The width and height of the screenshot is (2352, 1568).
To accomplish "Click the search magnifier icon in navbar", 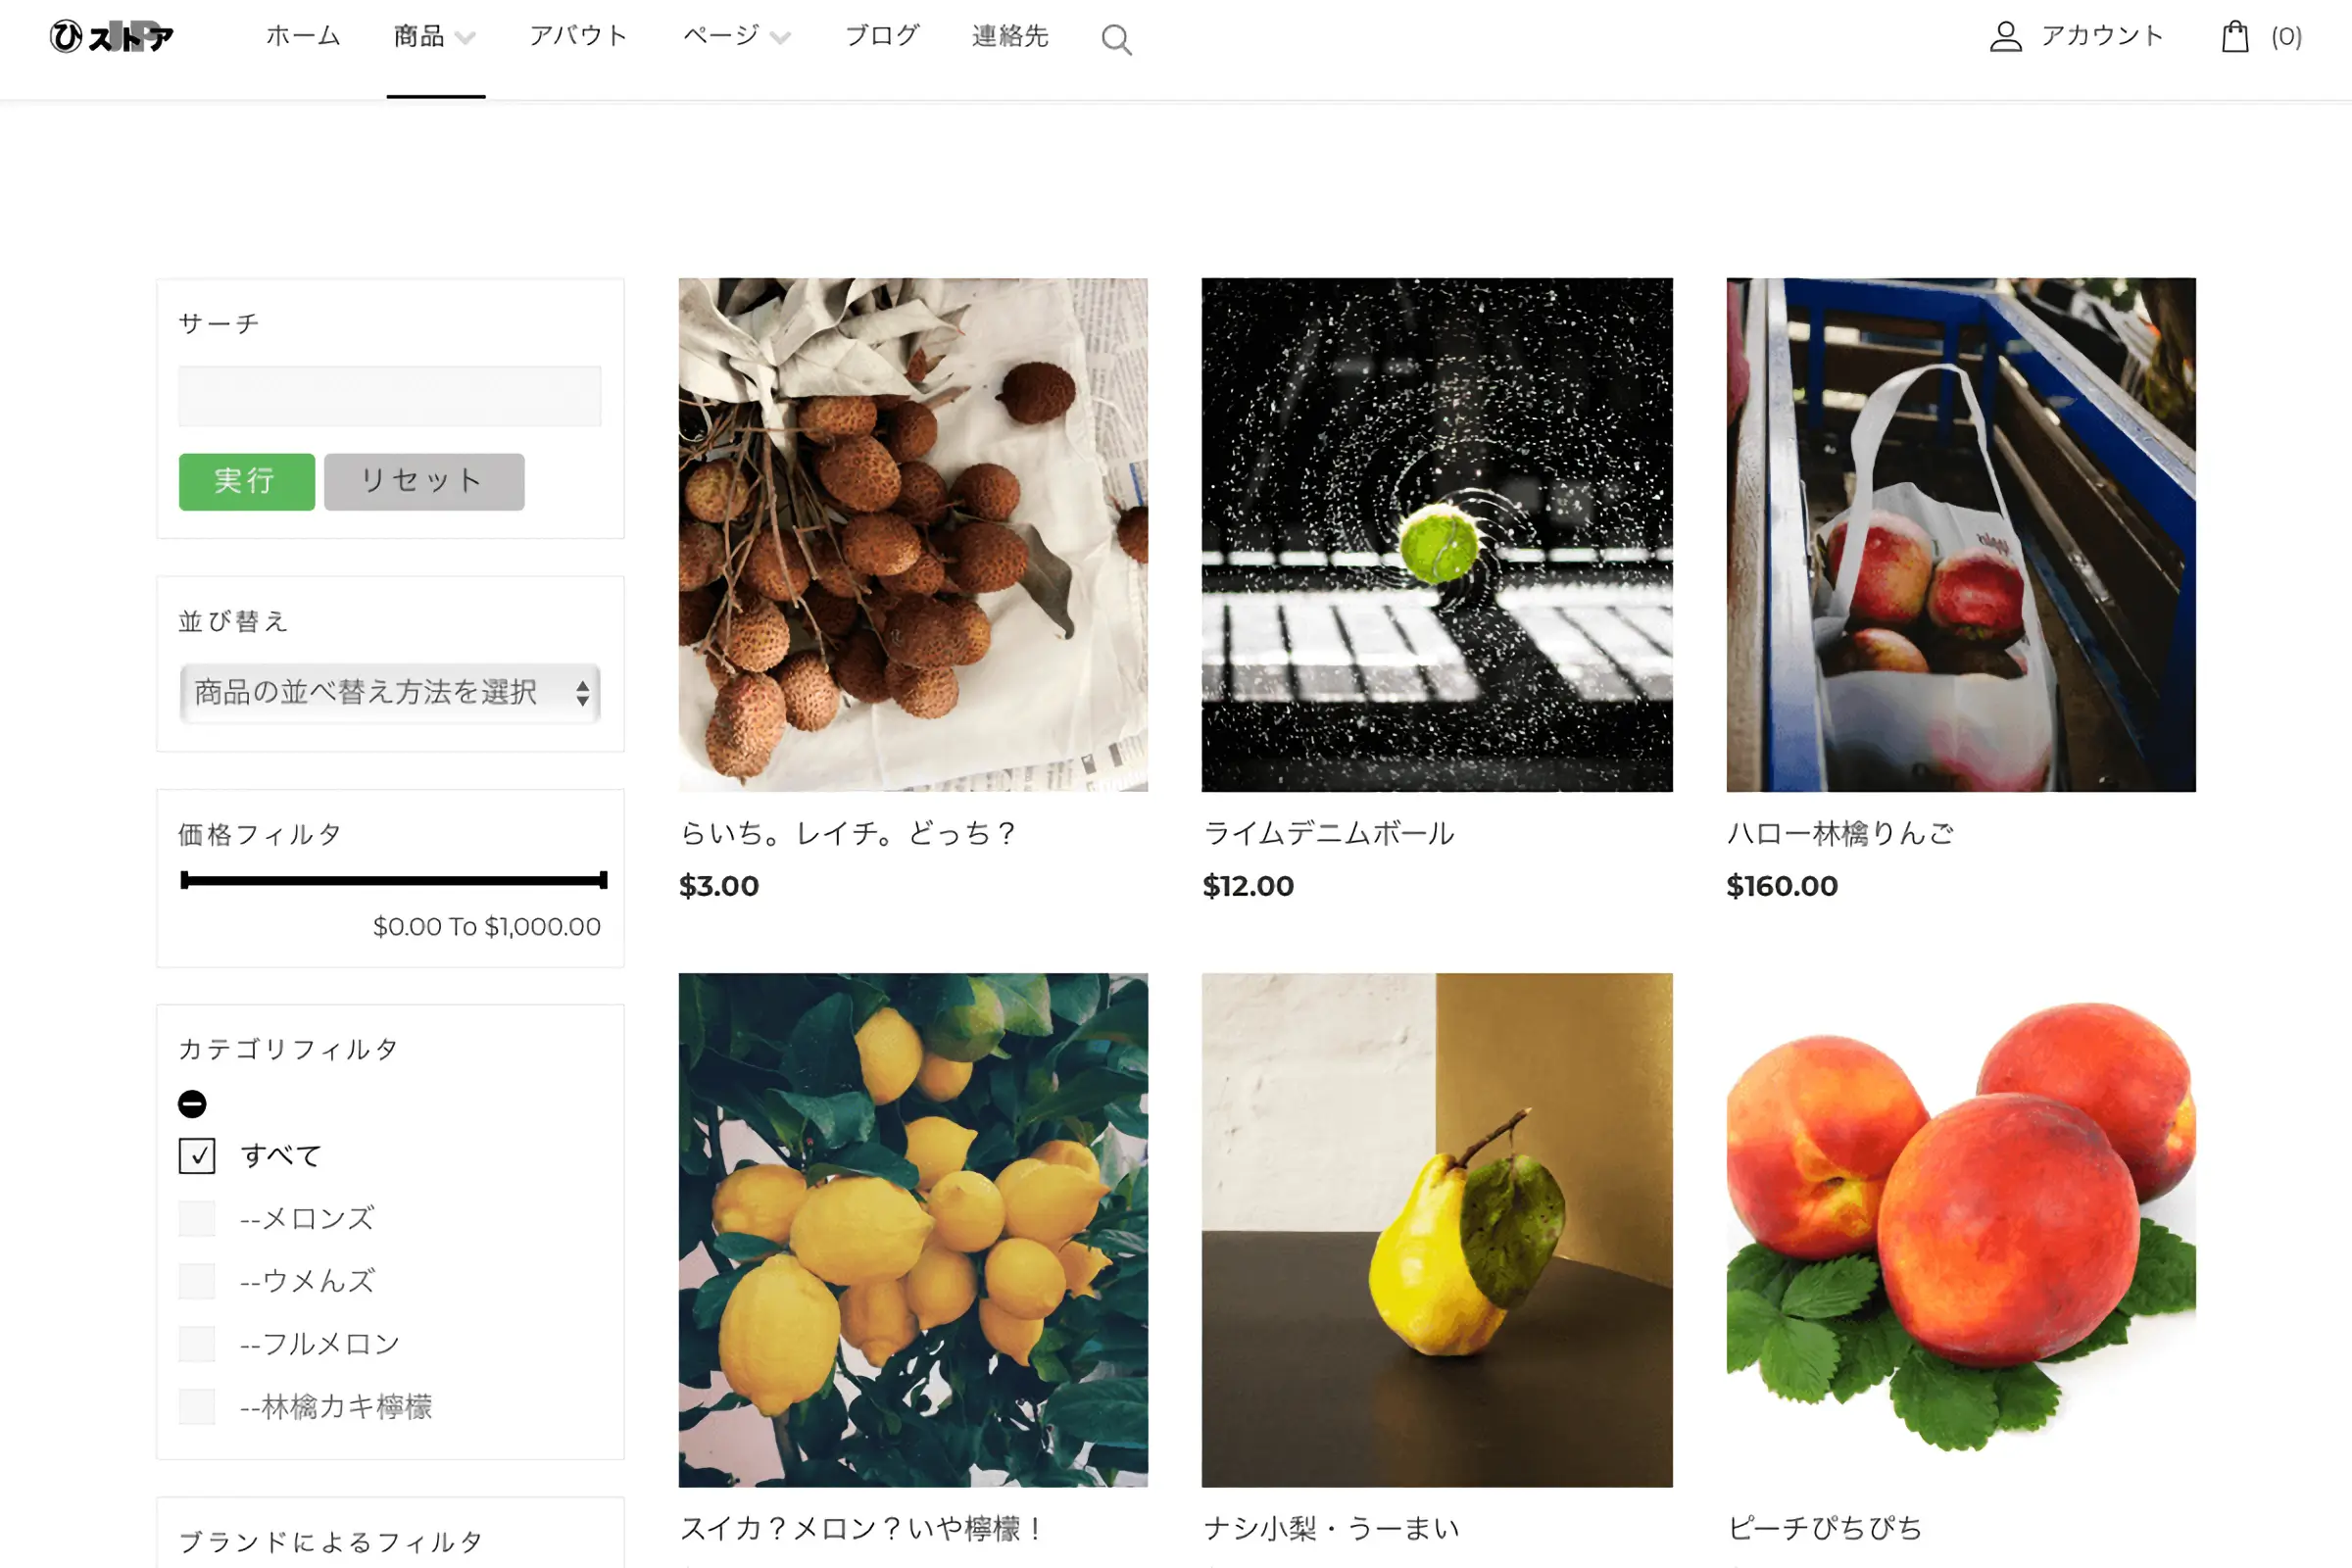I will 1116,40.
